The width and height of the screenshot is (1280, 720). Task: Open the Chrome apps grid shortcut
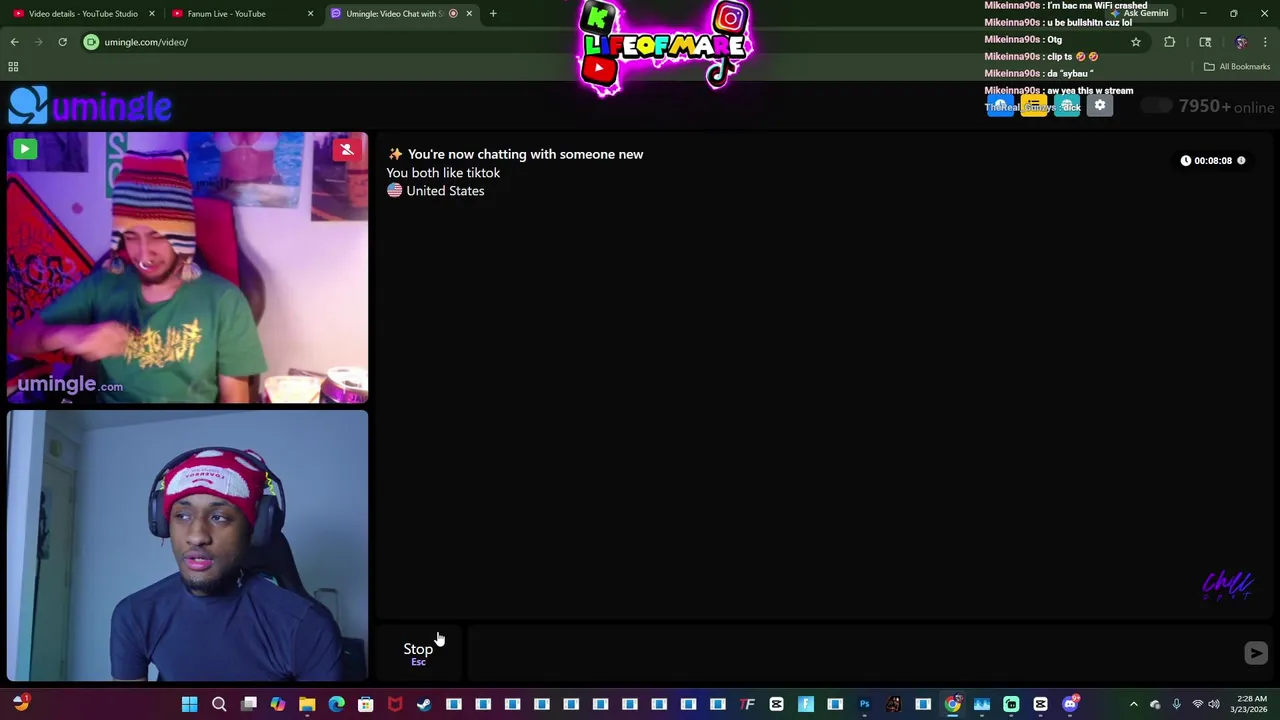[x=13, y=67]
